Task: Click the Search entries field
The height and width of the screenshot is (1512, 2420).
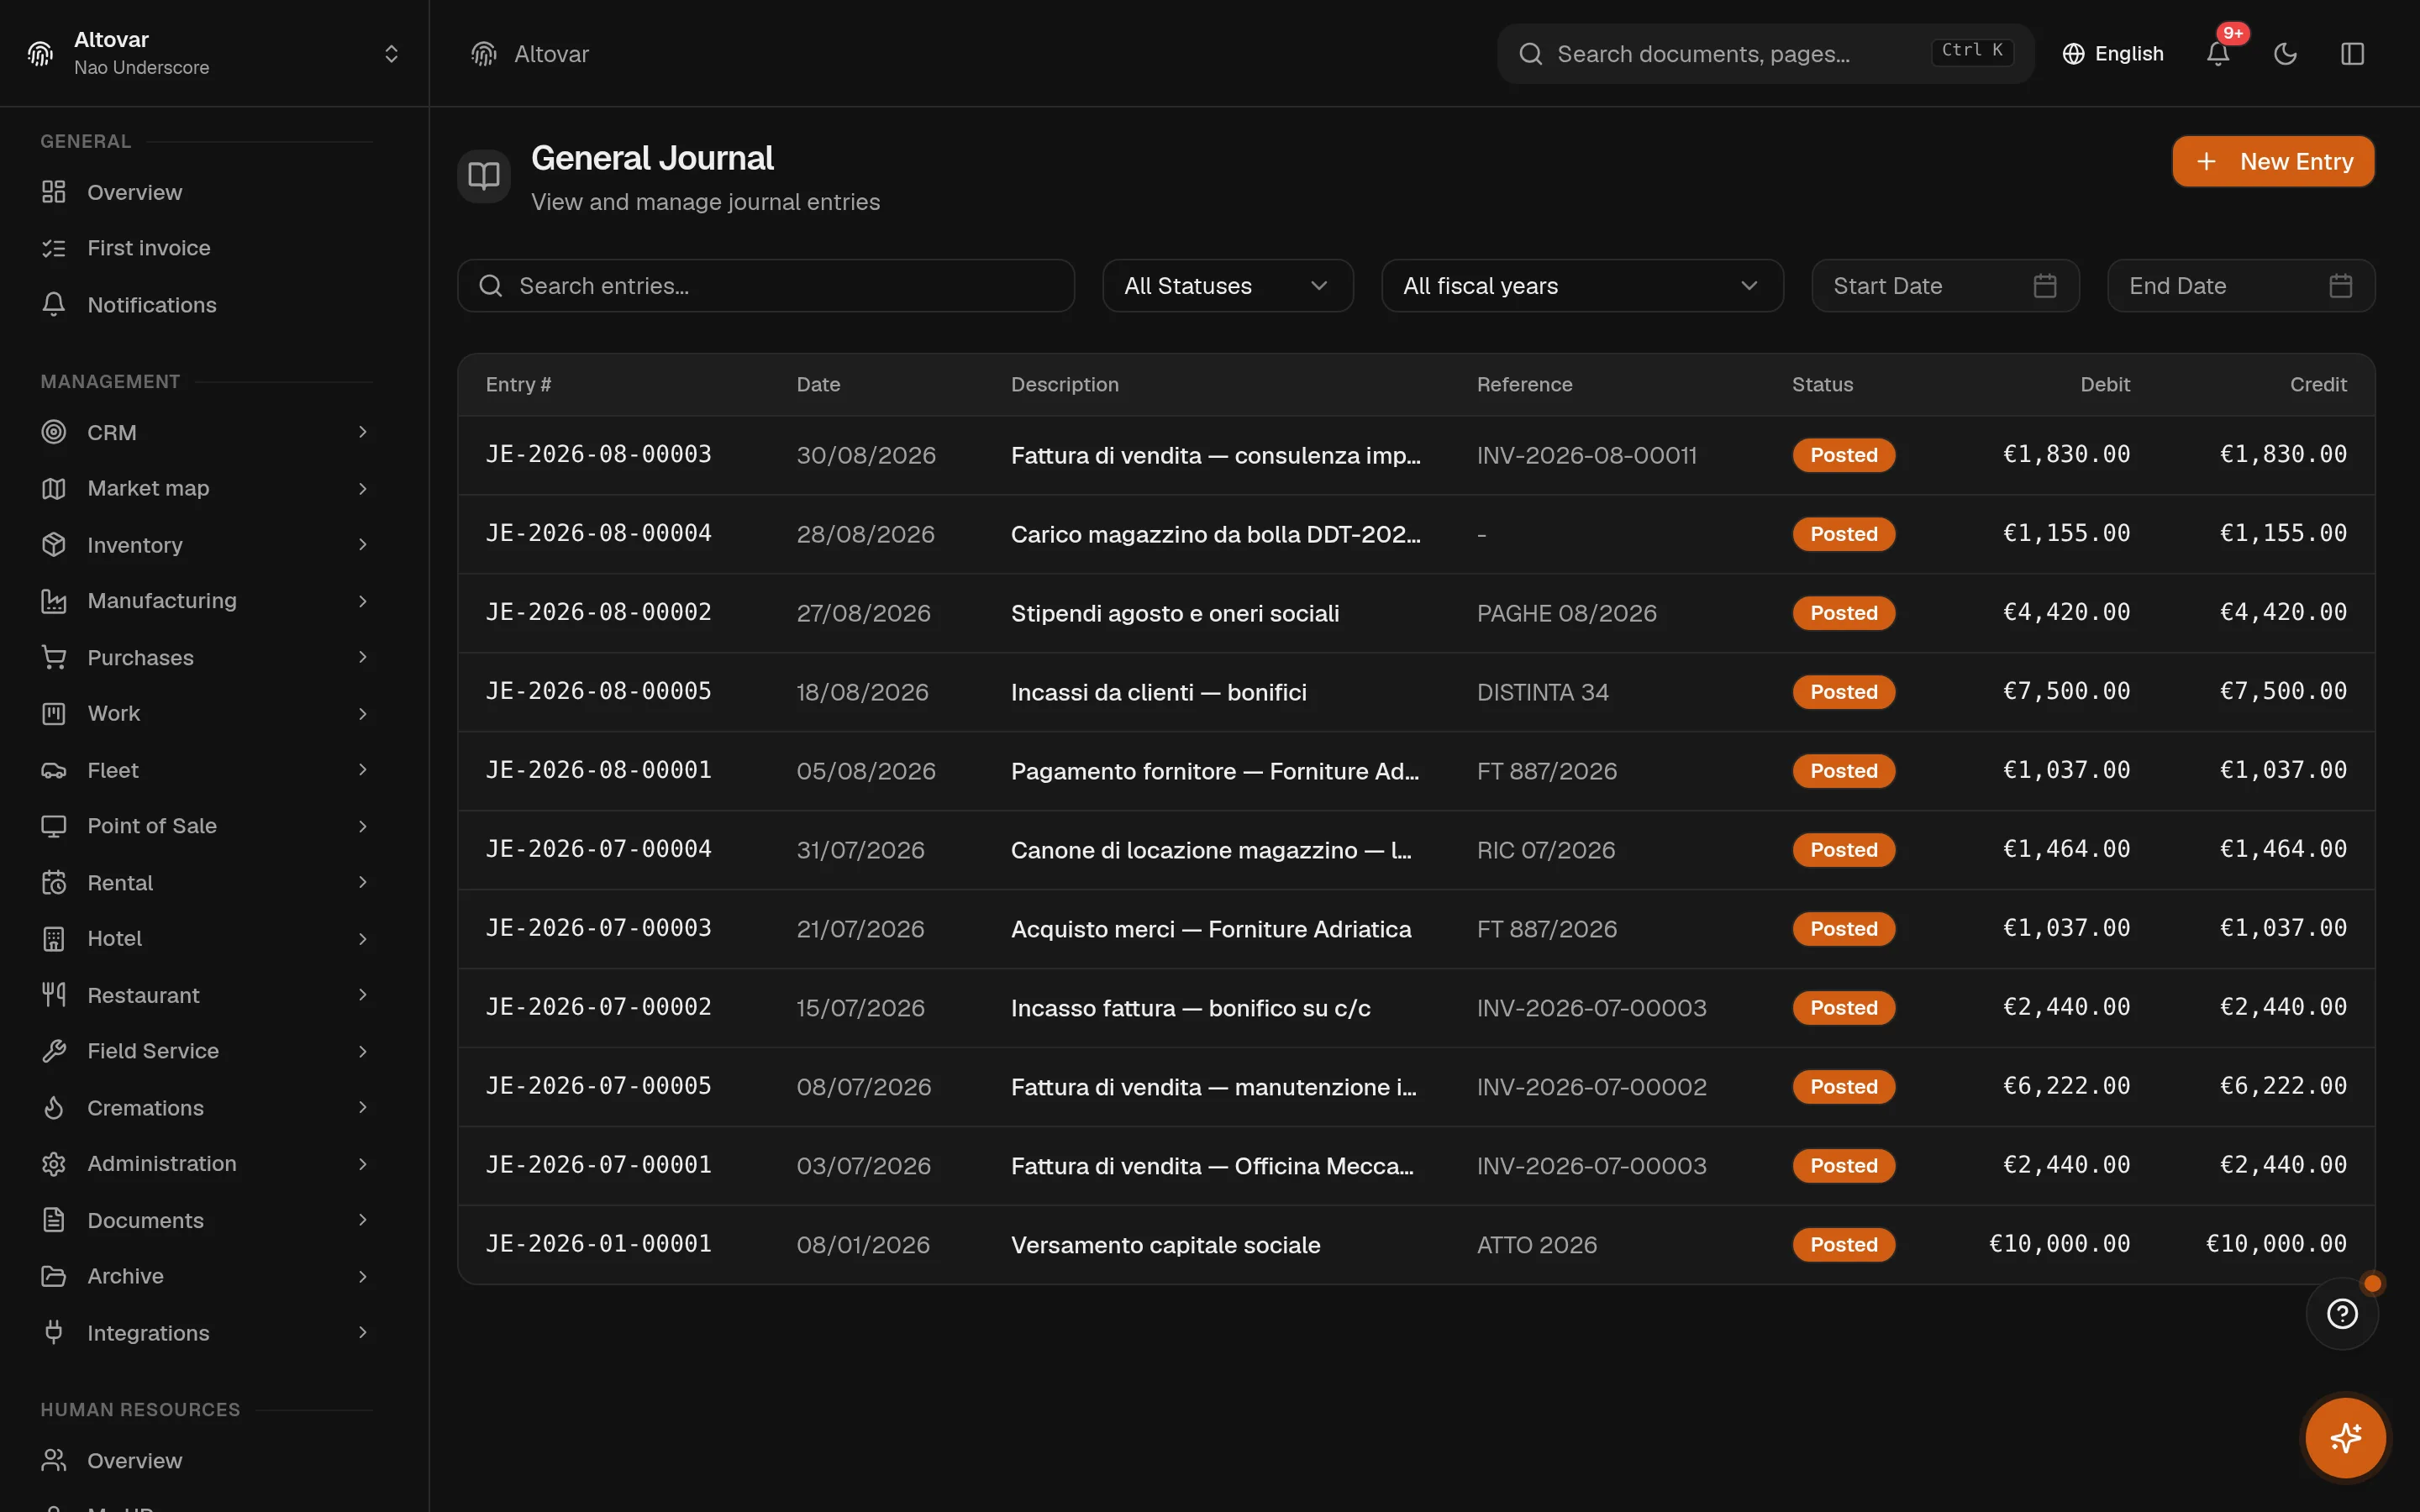Action: pos(766,286)
